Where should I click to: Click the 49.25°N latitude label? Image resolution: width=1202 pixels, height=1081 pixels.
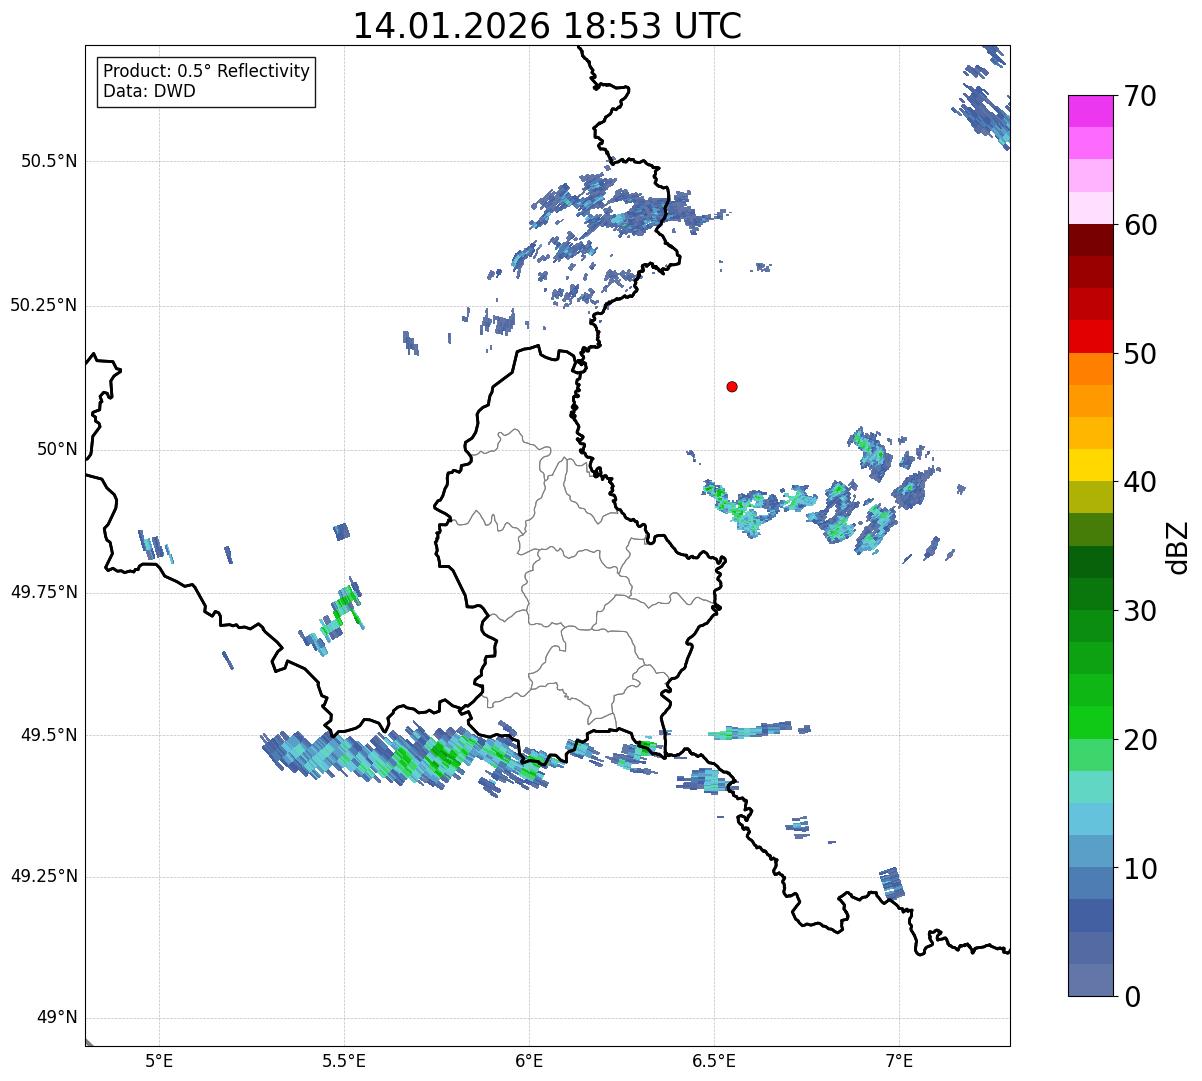43,877
